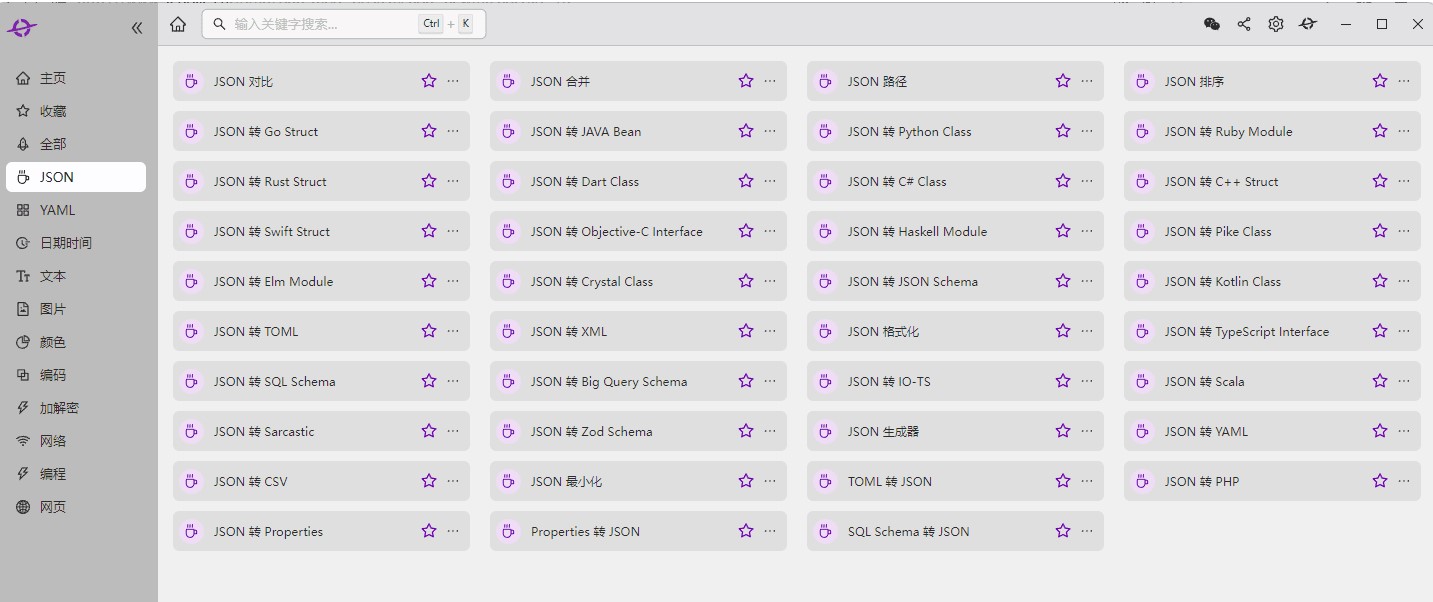Open JSON 转 JSON Schema tool
1433x602 pixels.
tap(955, 281)
